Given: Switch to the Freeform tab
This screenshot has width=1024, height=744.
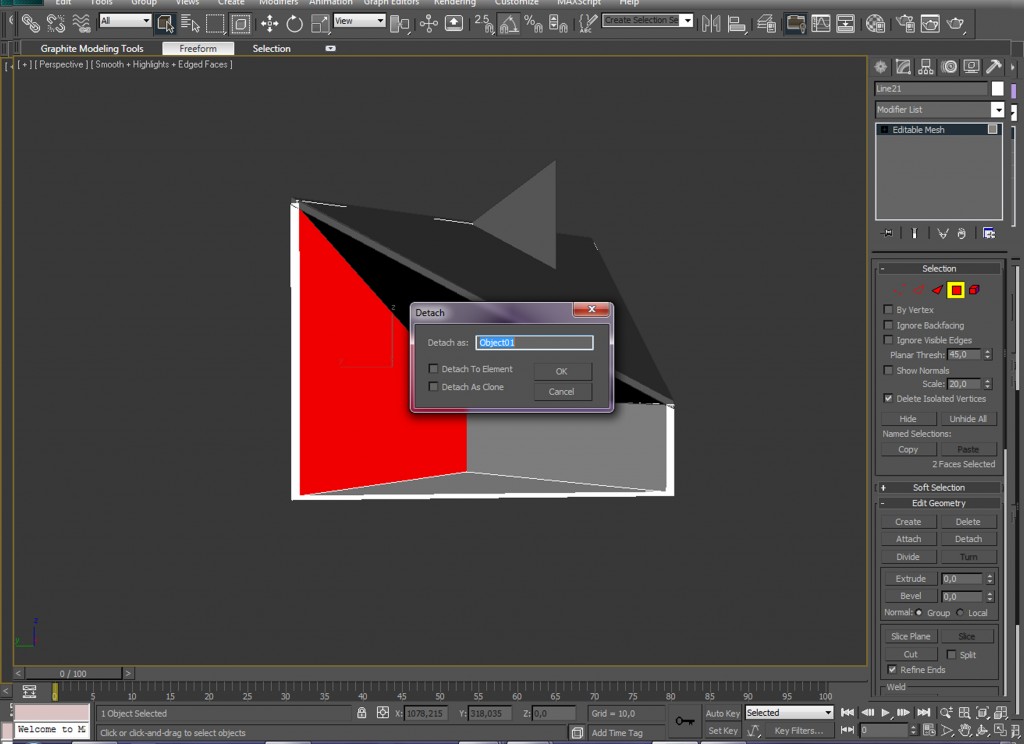Looking at the screenshot, I should 198,48.
